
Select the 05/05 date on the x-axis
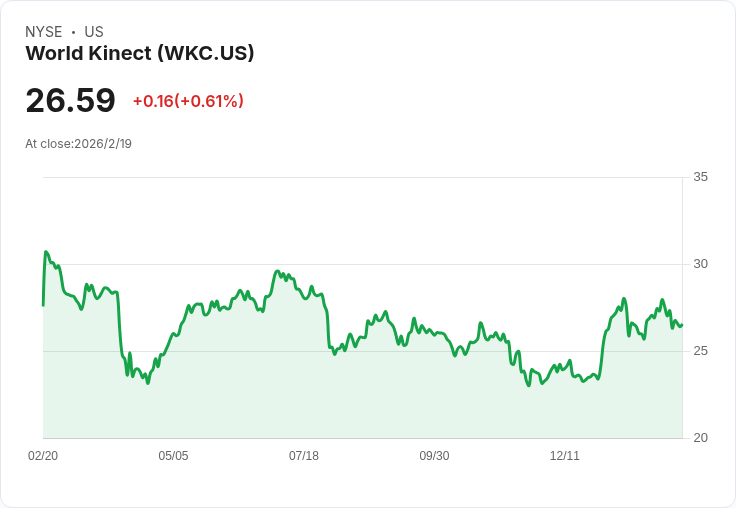click(173, 456)
